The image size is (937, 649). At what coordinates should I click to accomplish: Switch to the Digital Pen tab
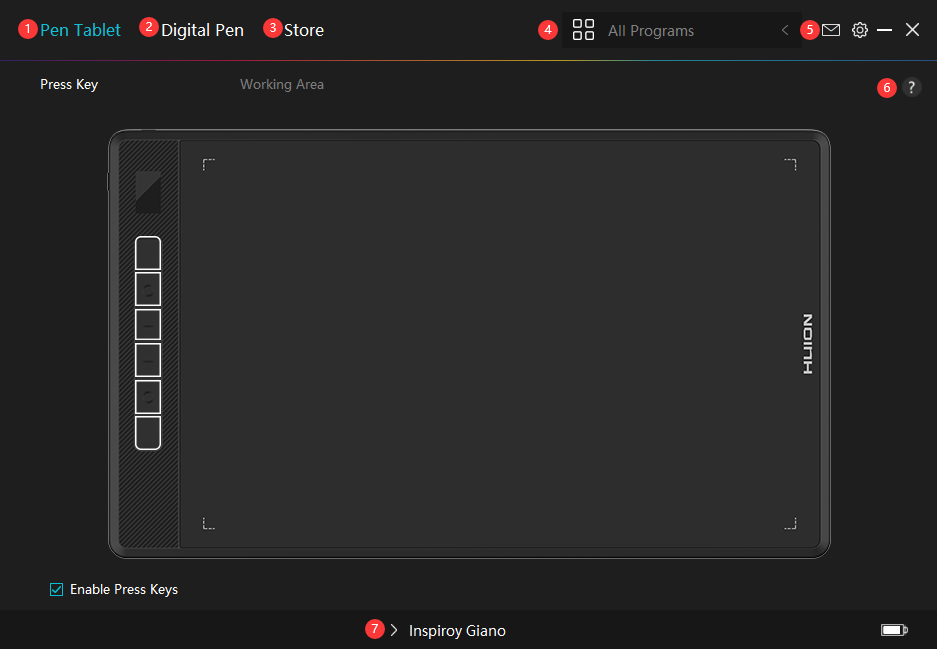[202, 30]
